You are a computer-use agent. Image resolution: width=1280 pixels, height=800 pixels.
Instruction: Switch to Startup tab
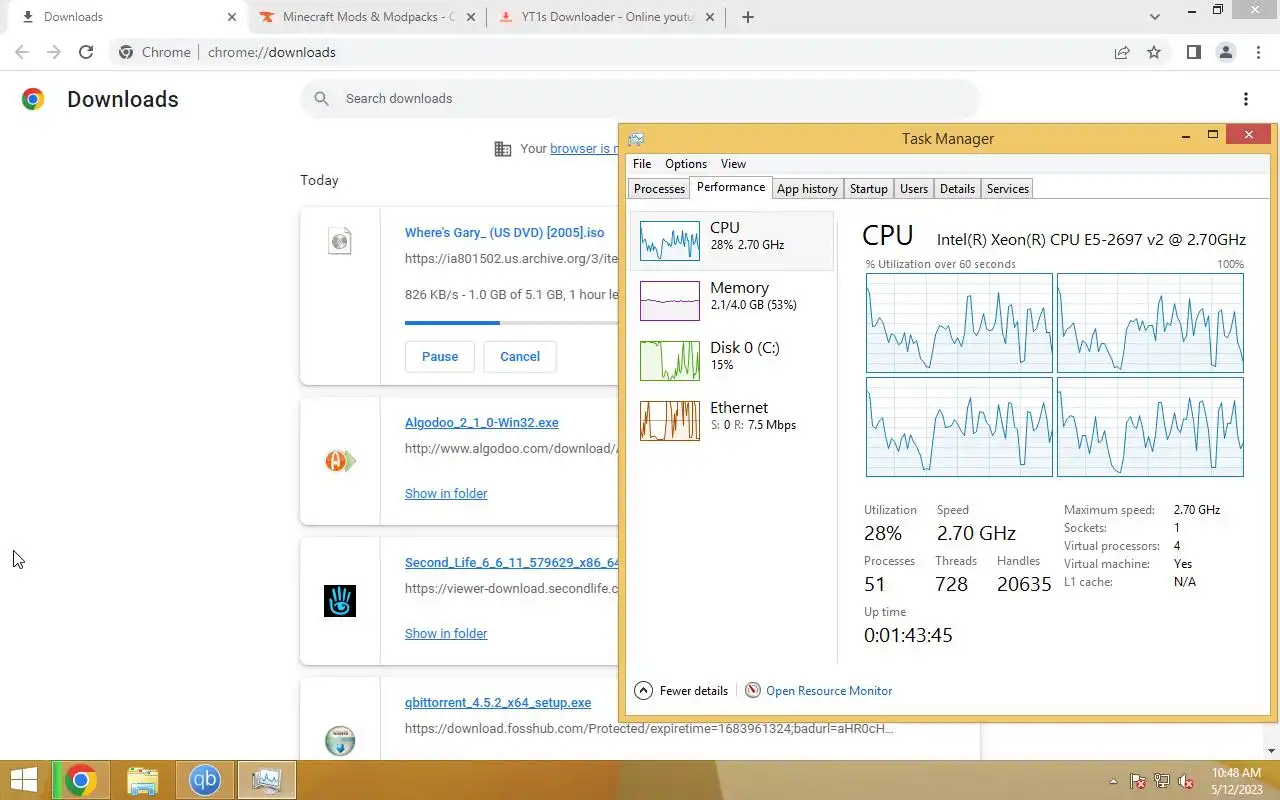[868, 189]
